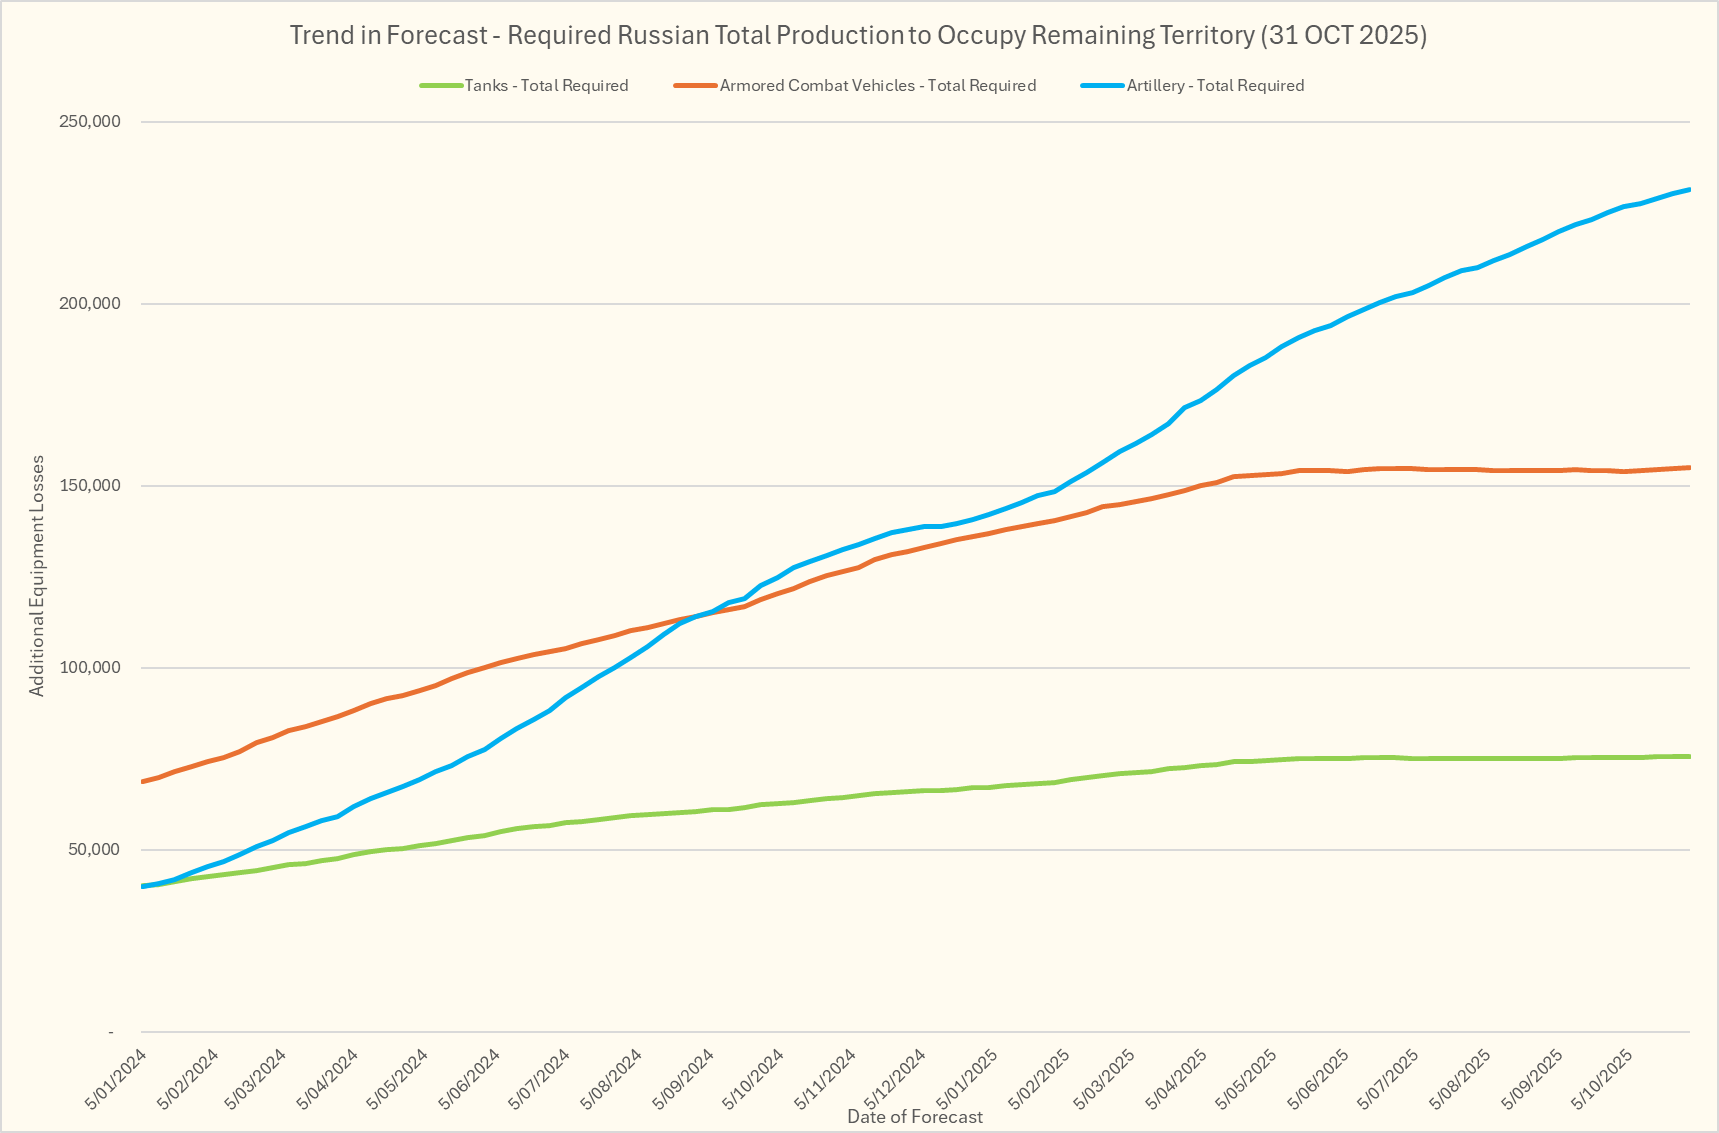The height and width of the screenshot is (1133, 1719).
Task: Click the 'Artillery - Total Required' legend label
Action: pos(1215,86)
